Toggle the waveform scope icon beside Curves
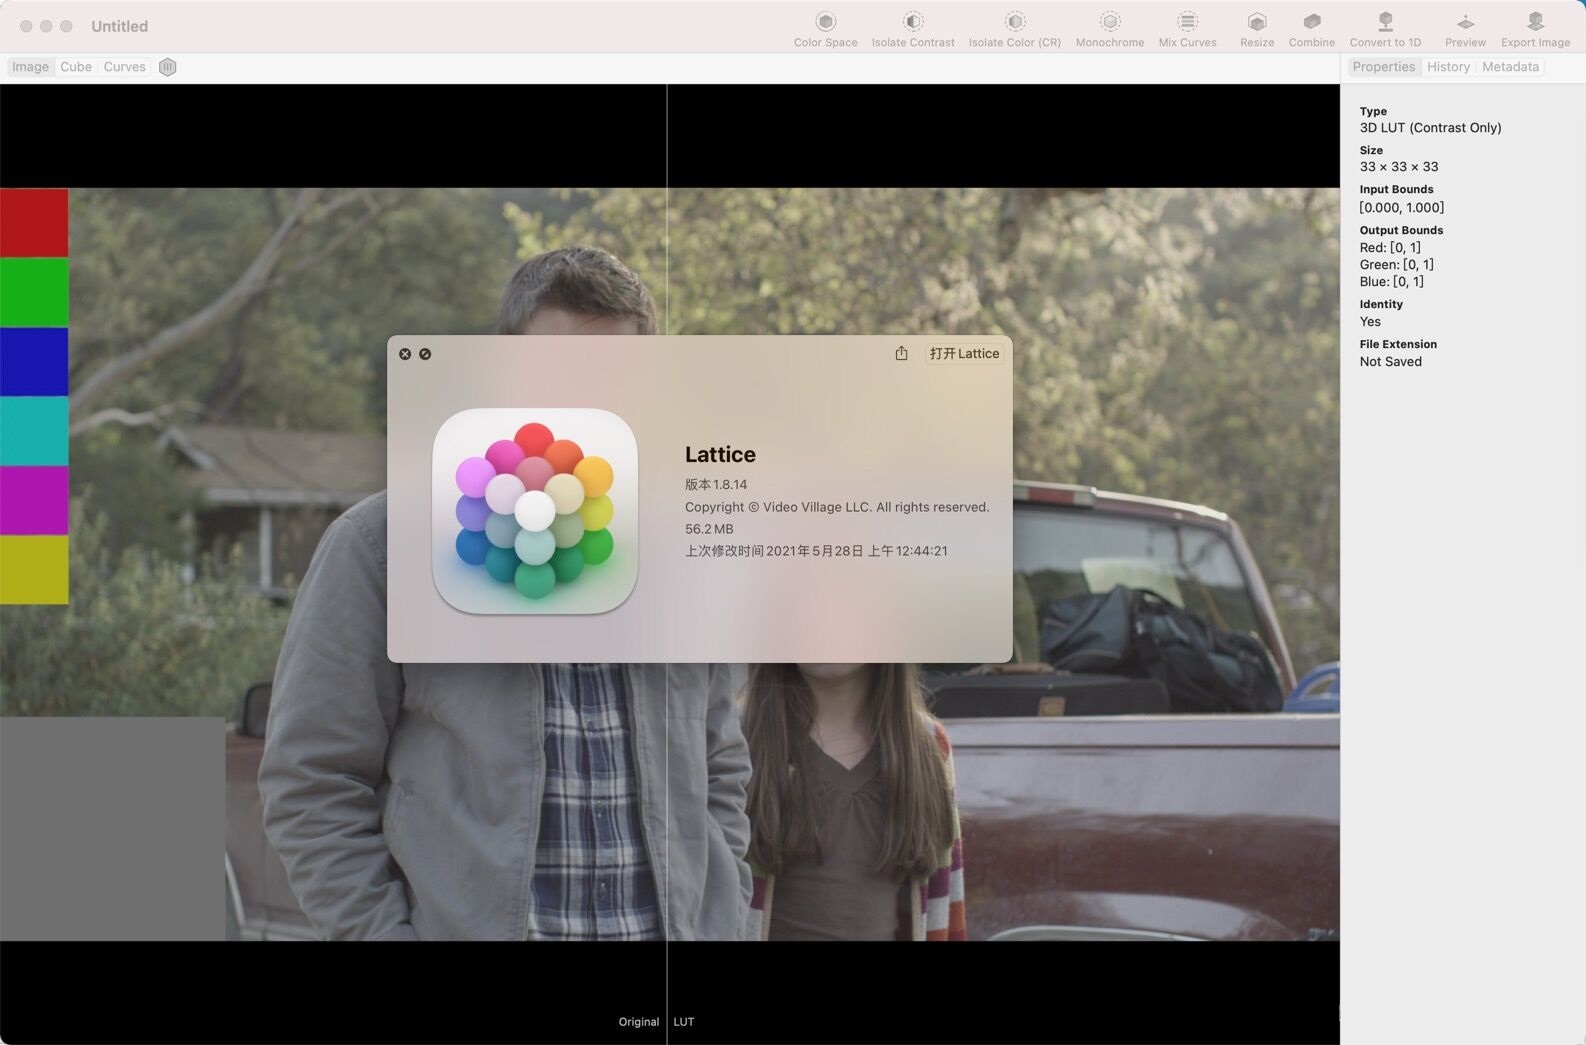The height and width of the screenshot is (1045, 1586). coord(167,67)
